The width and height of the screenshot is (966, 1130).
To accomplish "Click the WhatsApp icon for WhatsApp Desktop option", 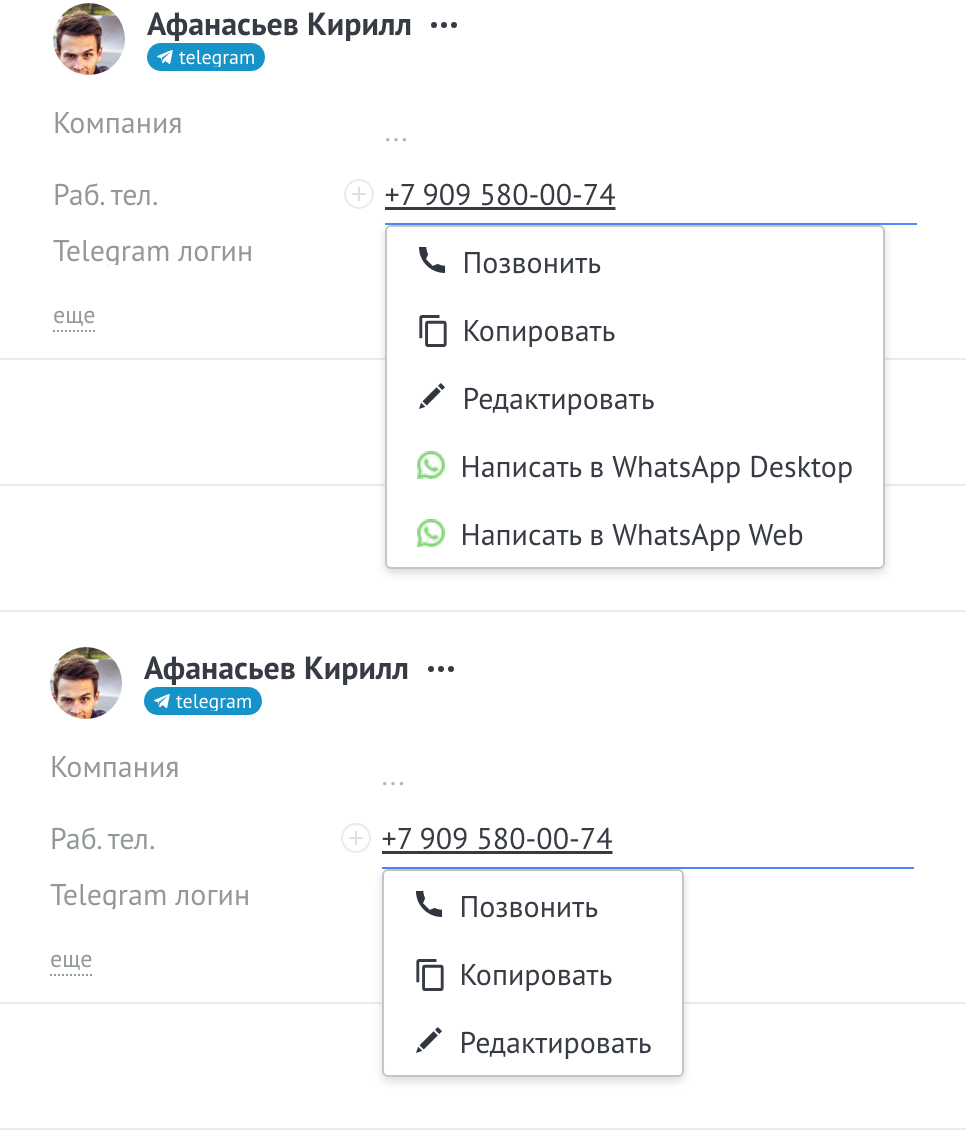I will point(431,466).
